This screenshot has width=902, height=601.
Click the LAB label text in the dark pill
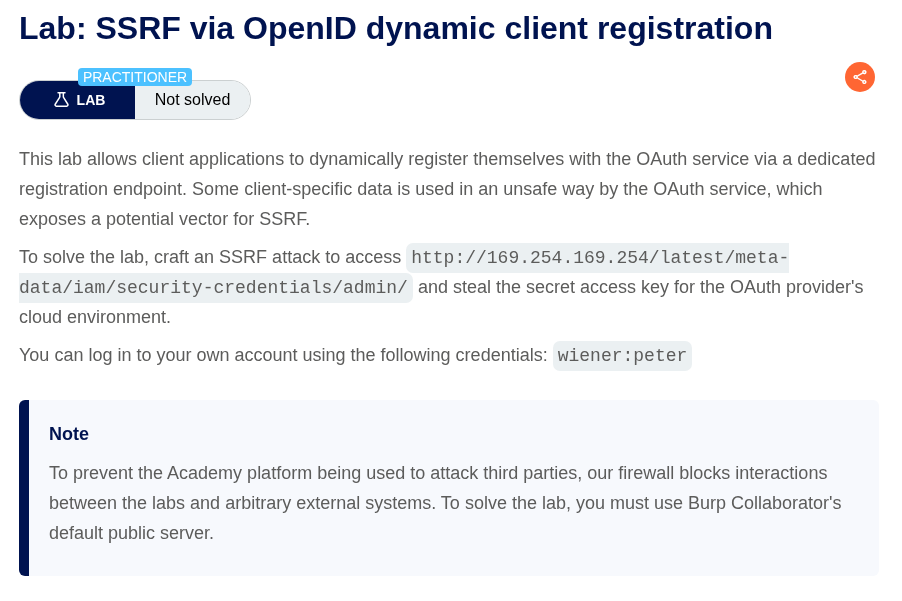(91, 100)
